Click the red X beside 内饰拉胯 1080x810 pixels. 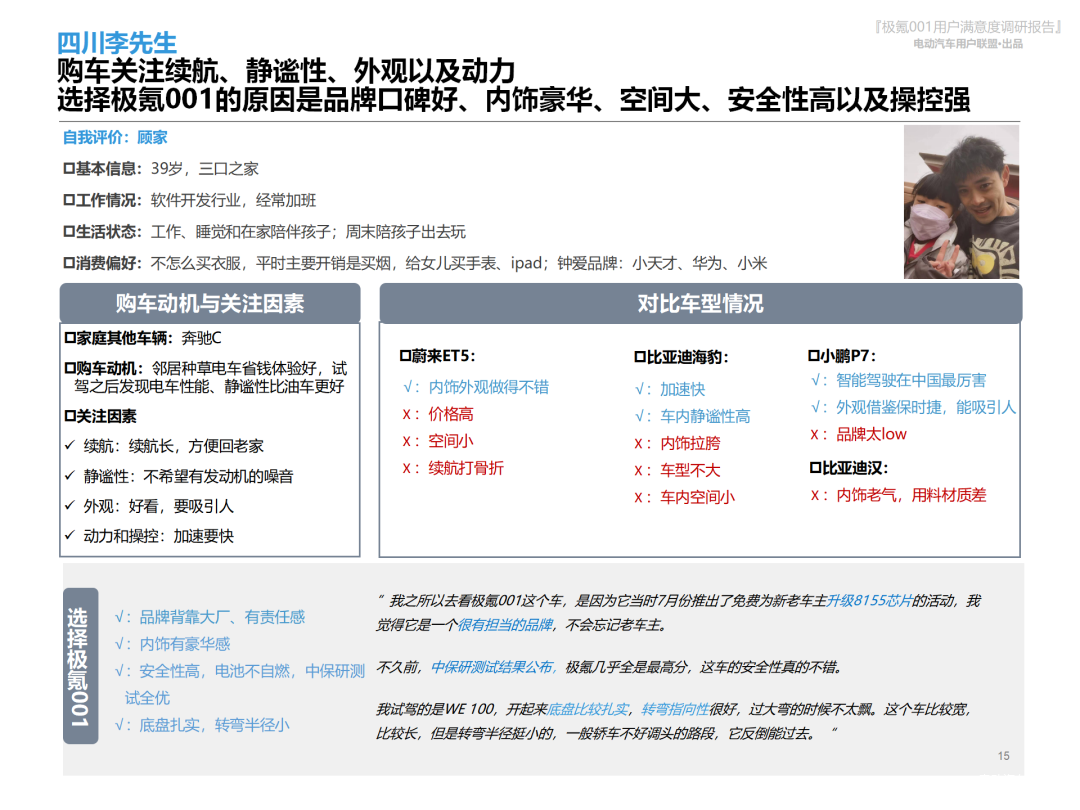click(642, 443)
